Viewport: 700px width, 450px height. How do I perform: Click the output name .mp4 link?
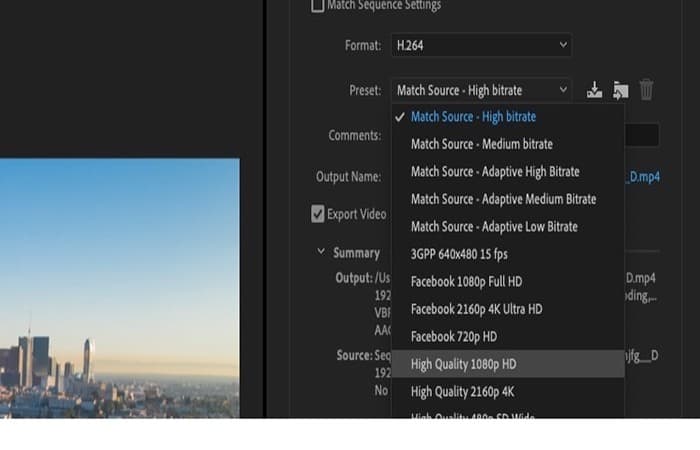[642, 177]
